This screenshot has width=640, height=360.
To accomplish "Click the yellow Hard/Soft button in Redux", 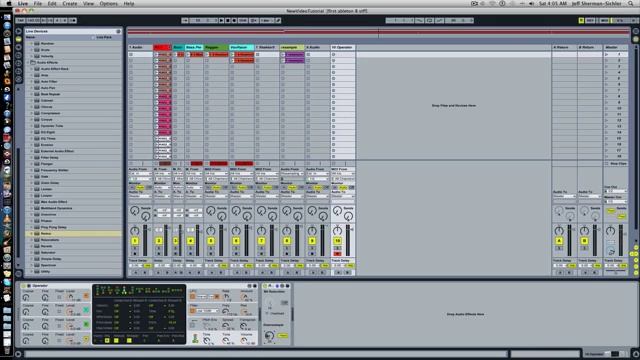I will [282, 336].
